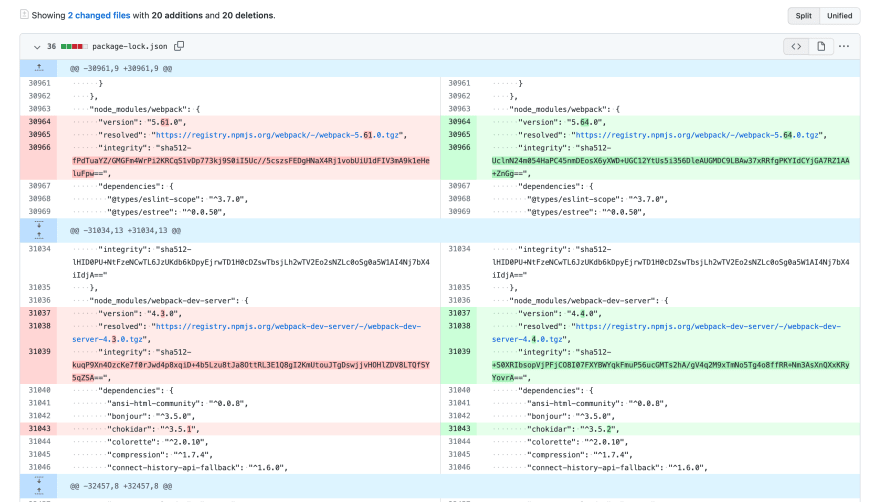View the file with document icon
This screenshot has height=502, width=880.
[x=821, y=47]
